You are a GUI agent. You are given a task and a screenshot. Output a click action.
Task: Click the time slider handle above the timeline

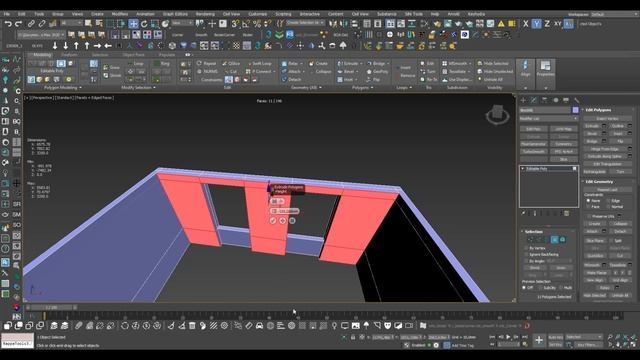coord(51,307)
